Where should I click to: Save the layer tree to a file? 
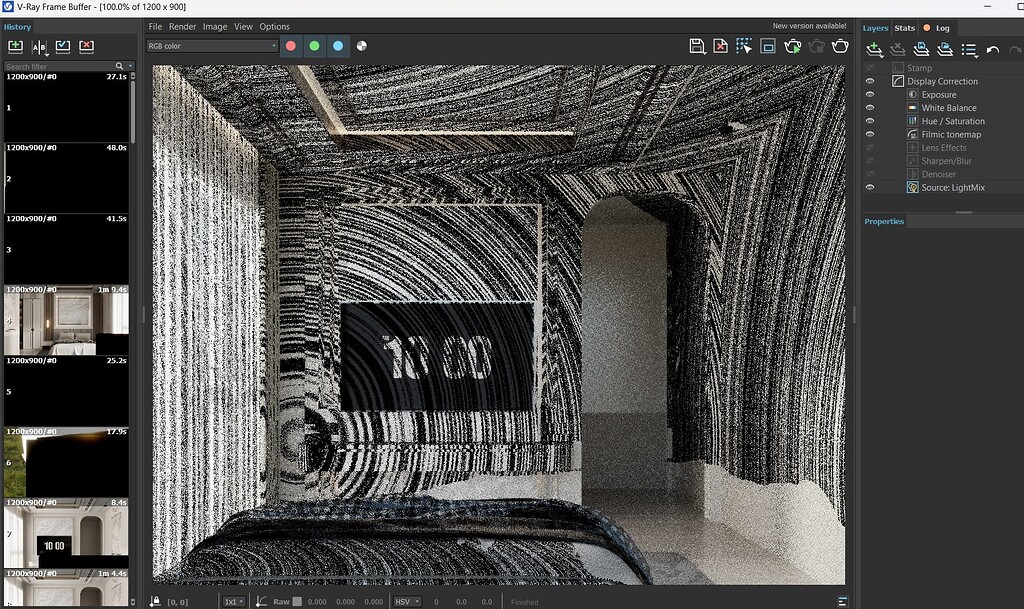(x=920, y=47)
